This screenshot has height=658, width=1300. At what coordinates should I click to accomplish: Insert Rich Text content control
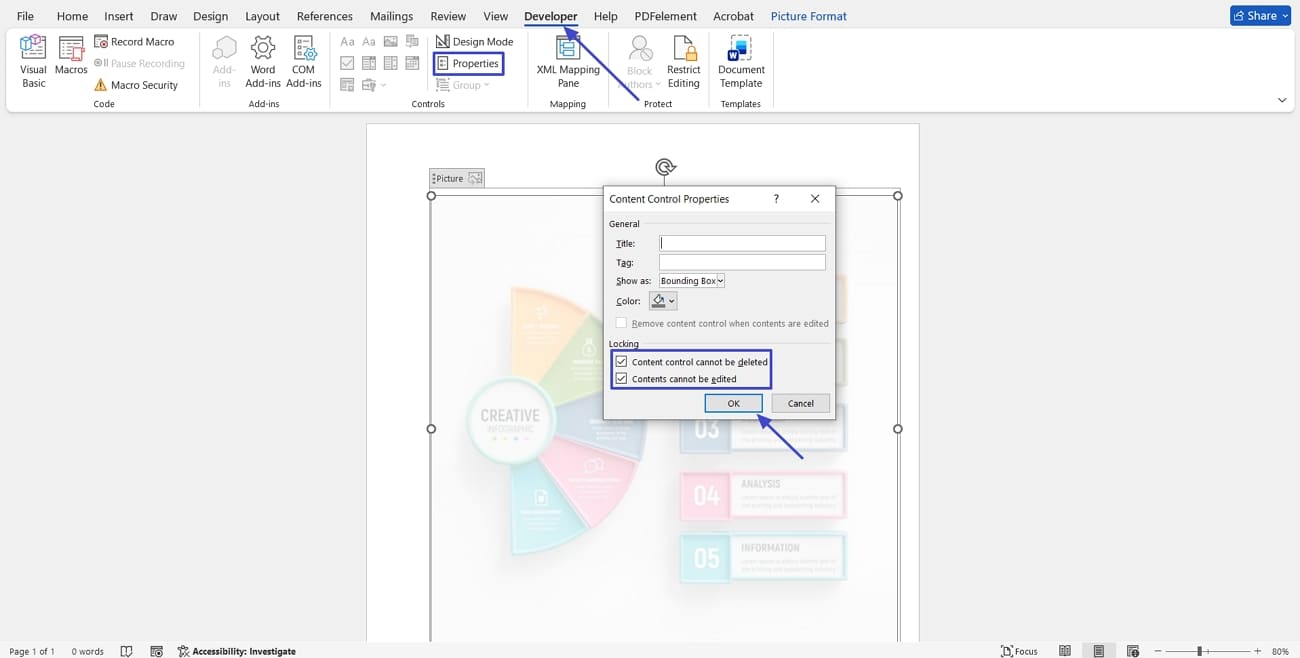click(347, 42)
